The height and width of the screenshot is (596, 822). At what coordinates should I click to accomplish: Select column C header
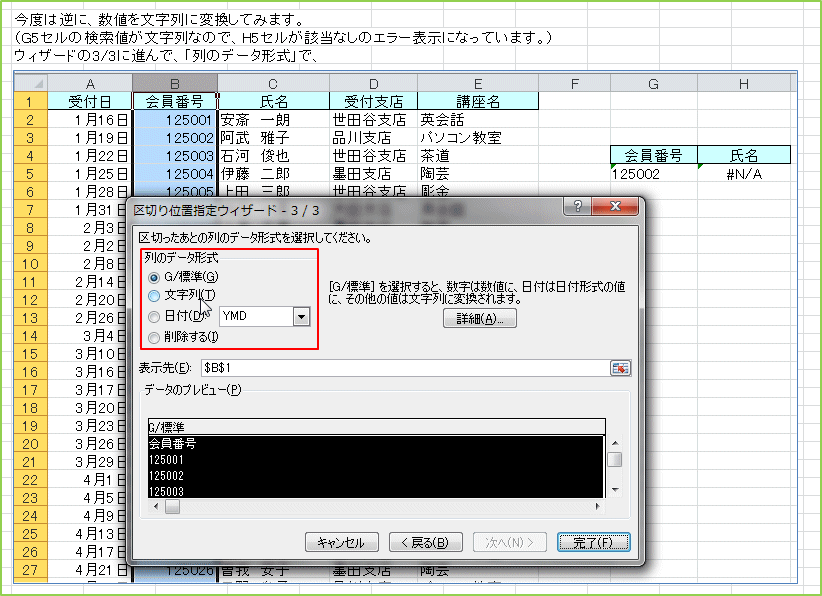pyautogui.click(x=273, y=83)
